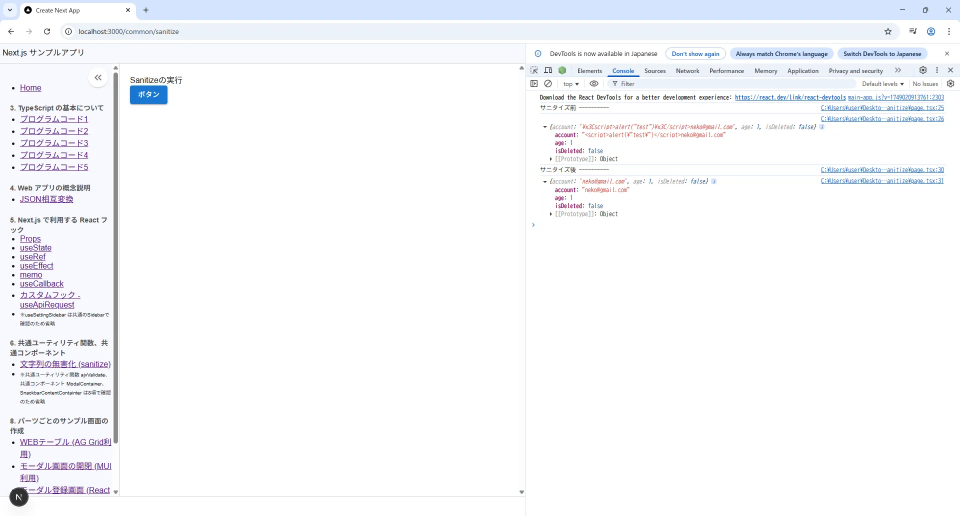Open console settings gear icon
The width and height of the screenshot is (960, 516).
point(950,84)
